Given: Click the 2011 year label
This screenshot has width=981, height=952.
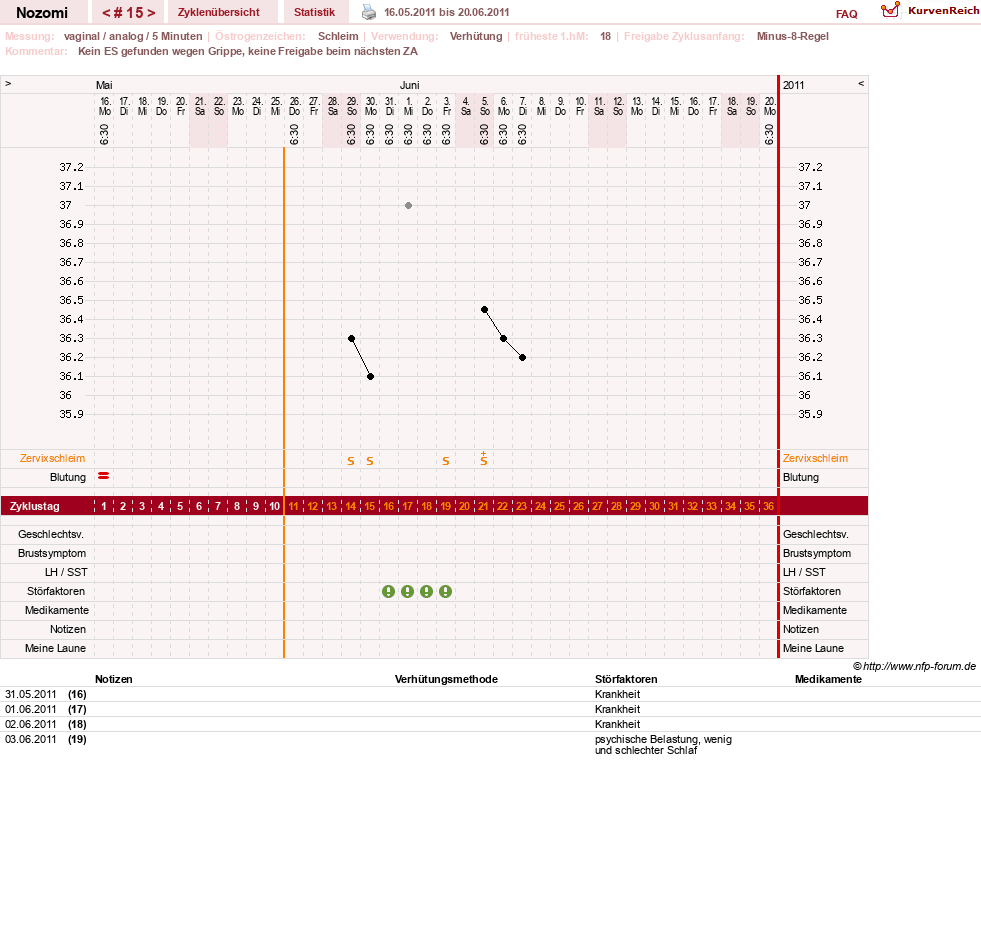Looking at the screenshot, I should click(793, 85).
